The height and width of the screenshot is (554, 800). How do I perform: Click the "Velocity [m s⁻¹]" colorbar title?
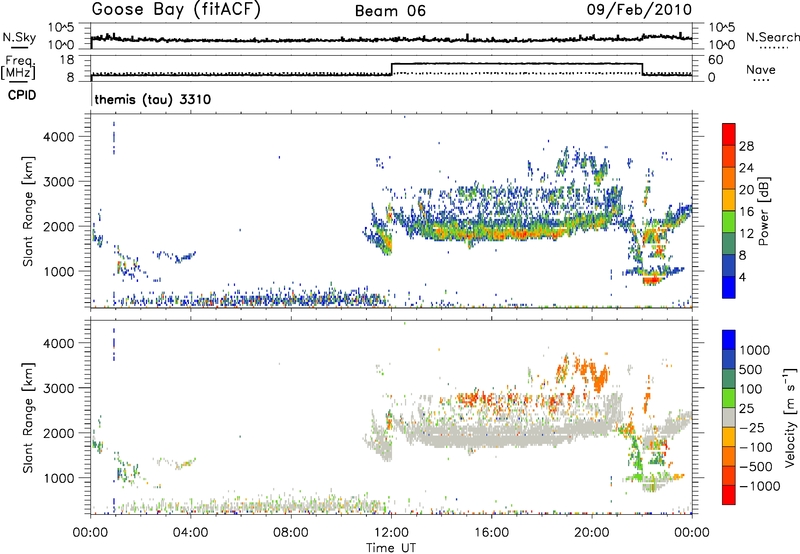790,417
